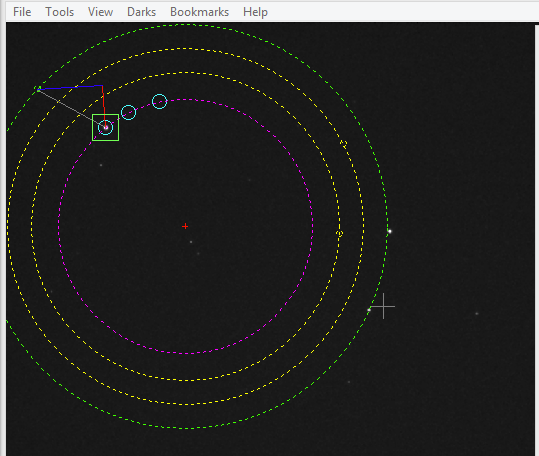This screenshot has height=456, width=539.
Task: Select the rightmost cyan circle on magenta ring
Action: [160, 101]
